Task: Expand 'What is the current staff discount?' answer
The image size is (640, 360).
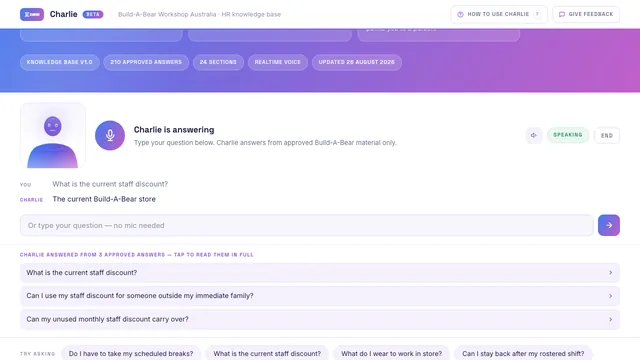Action: pyautogui.click(x=320, y=273)
